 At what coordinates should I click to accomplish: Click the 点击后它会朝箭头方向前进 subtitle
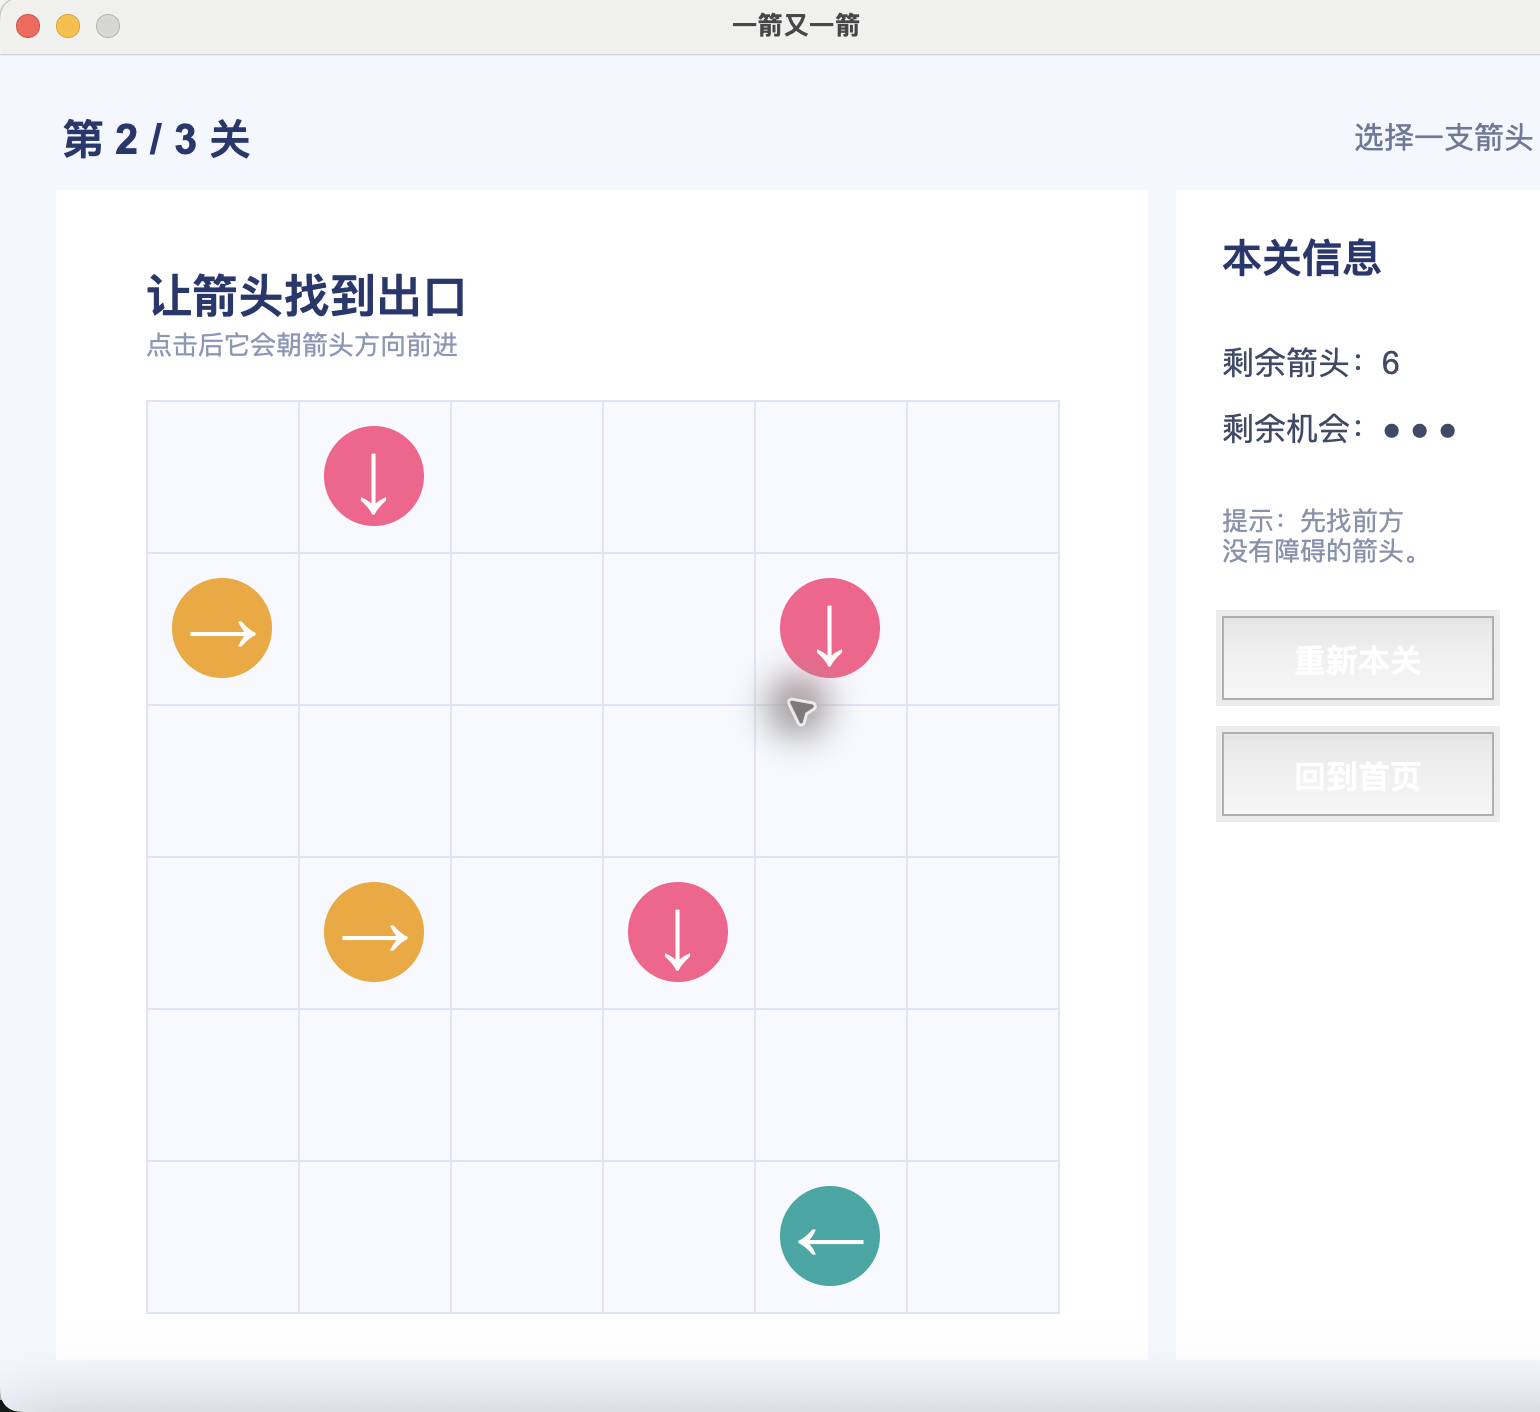click(x=302, y=345)
